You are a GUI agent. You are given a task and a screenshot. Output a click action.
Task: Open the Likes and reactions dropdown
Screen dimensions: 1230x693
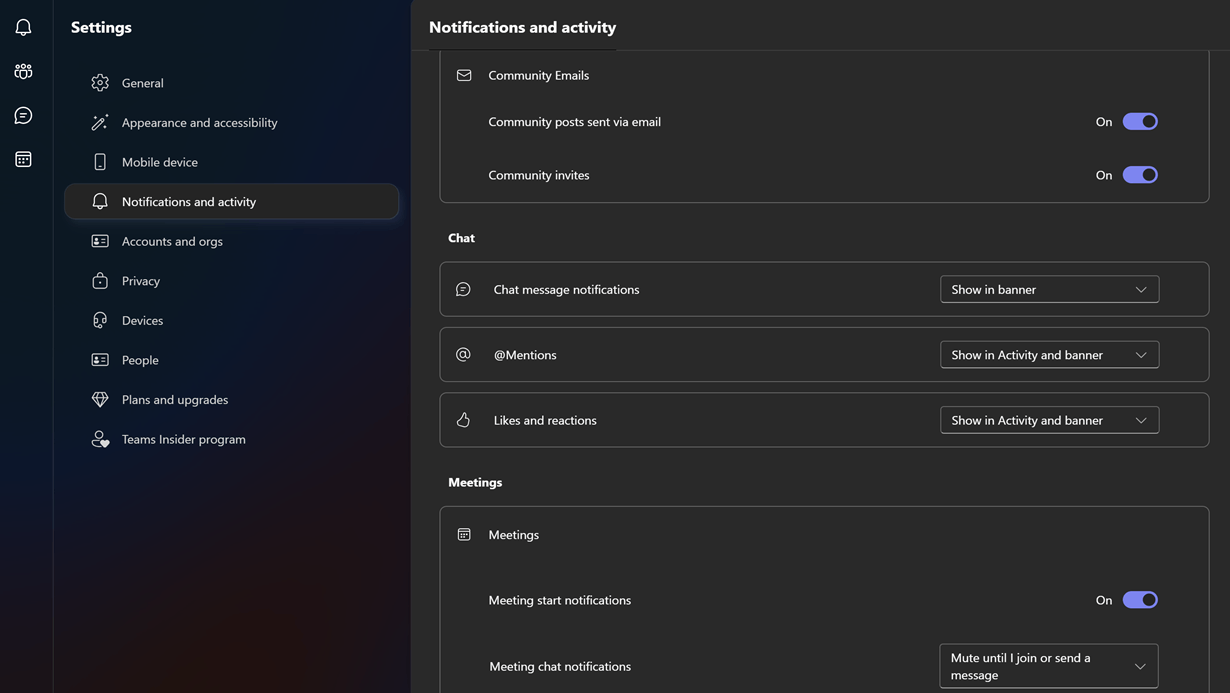(1049, 420)
